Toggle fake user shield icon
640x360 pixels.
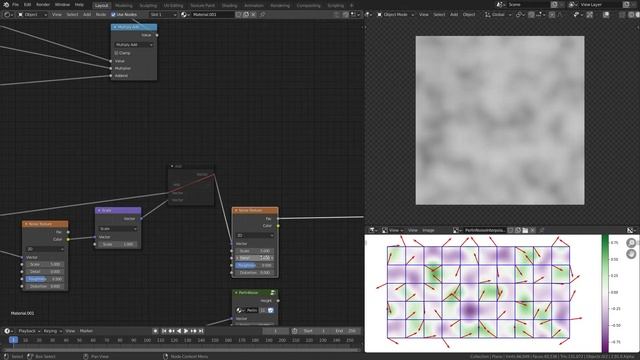(238, 15)
